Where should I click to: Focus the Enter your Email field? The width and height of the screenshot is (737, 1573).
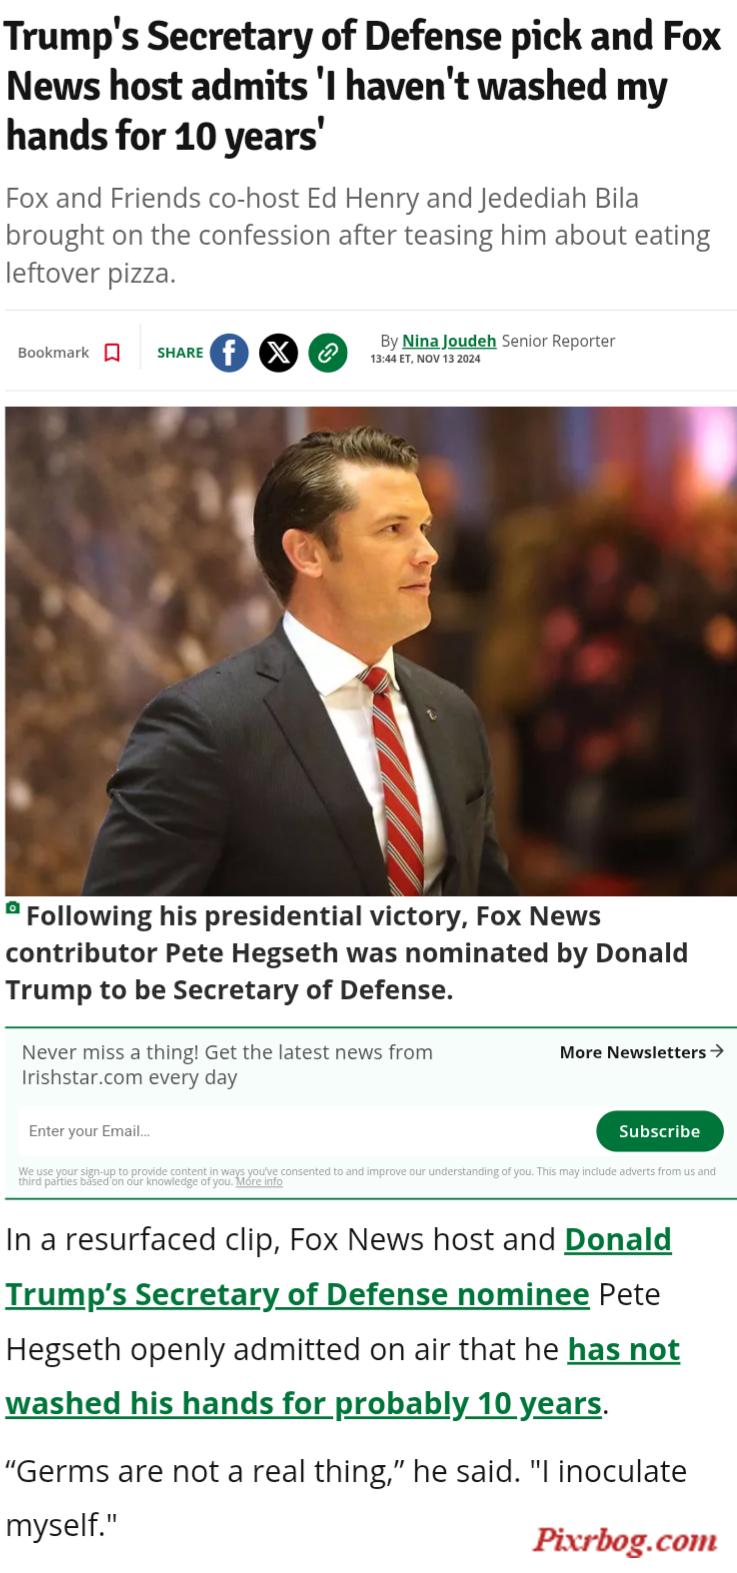(304, 1131)
